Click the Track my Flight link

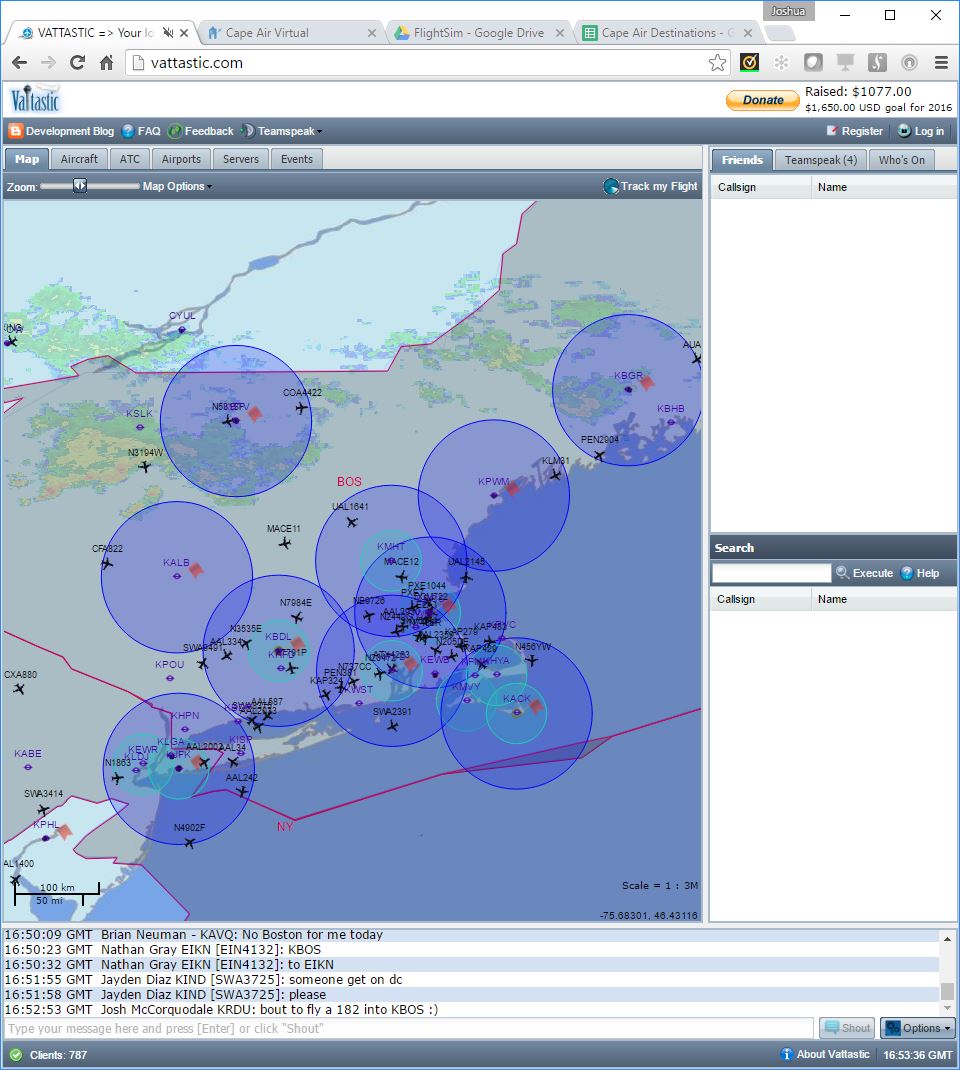(x=659, y=186)
